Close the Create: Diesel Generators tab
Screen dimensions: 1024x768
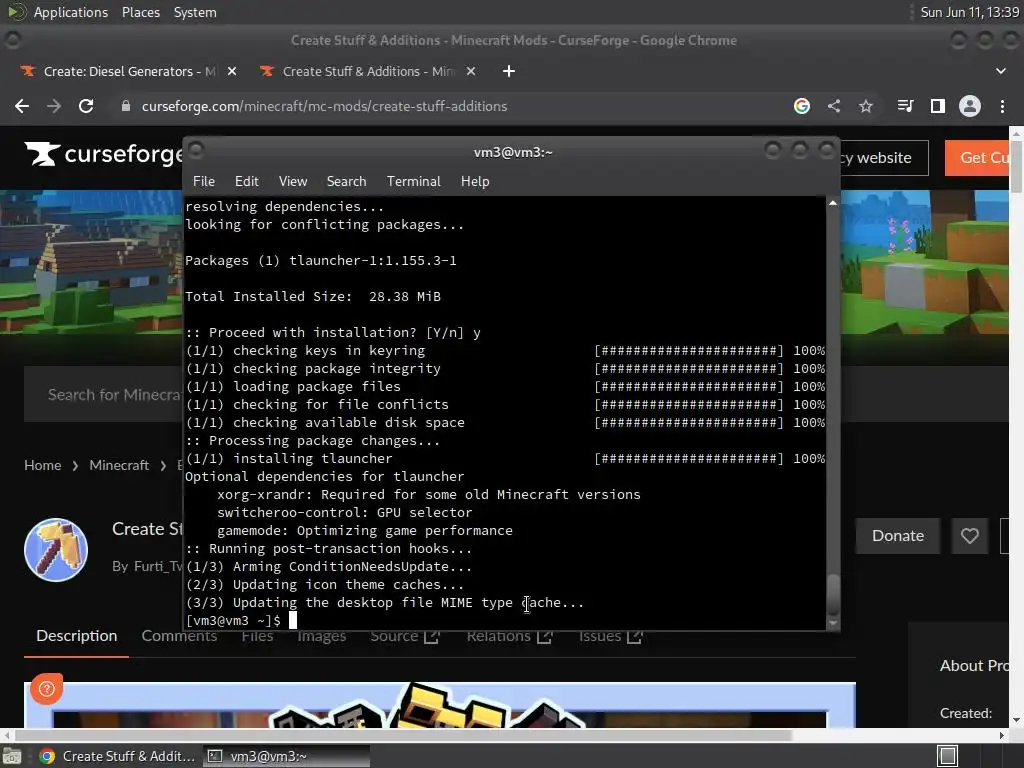(x=232, y=71)
